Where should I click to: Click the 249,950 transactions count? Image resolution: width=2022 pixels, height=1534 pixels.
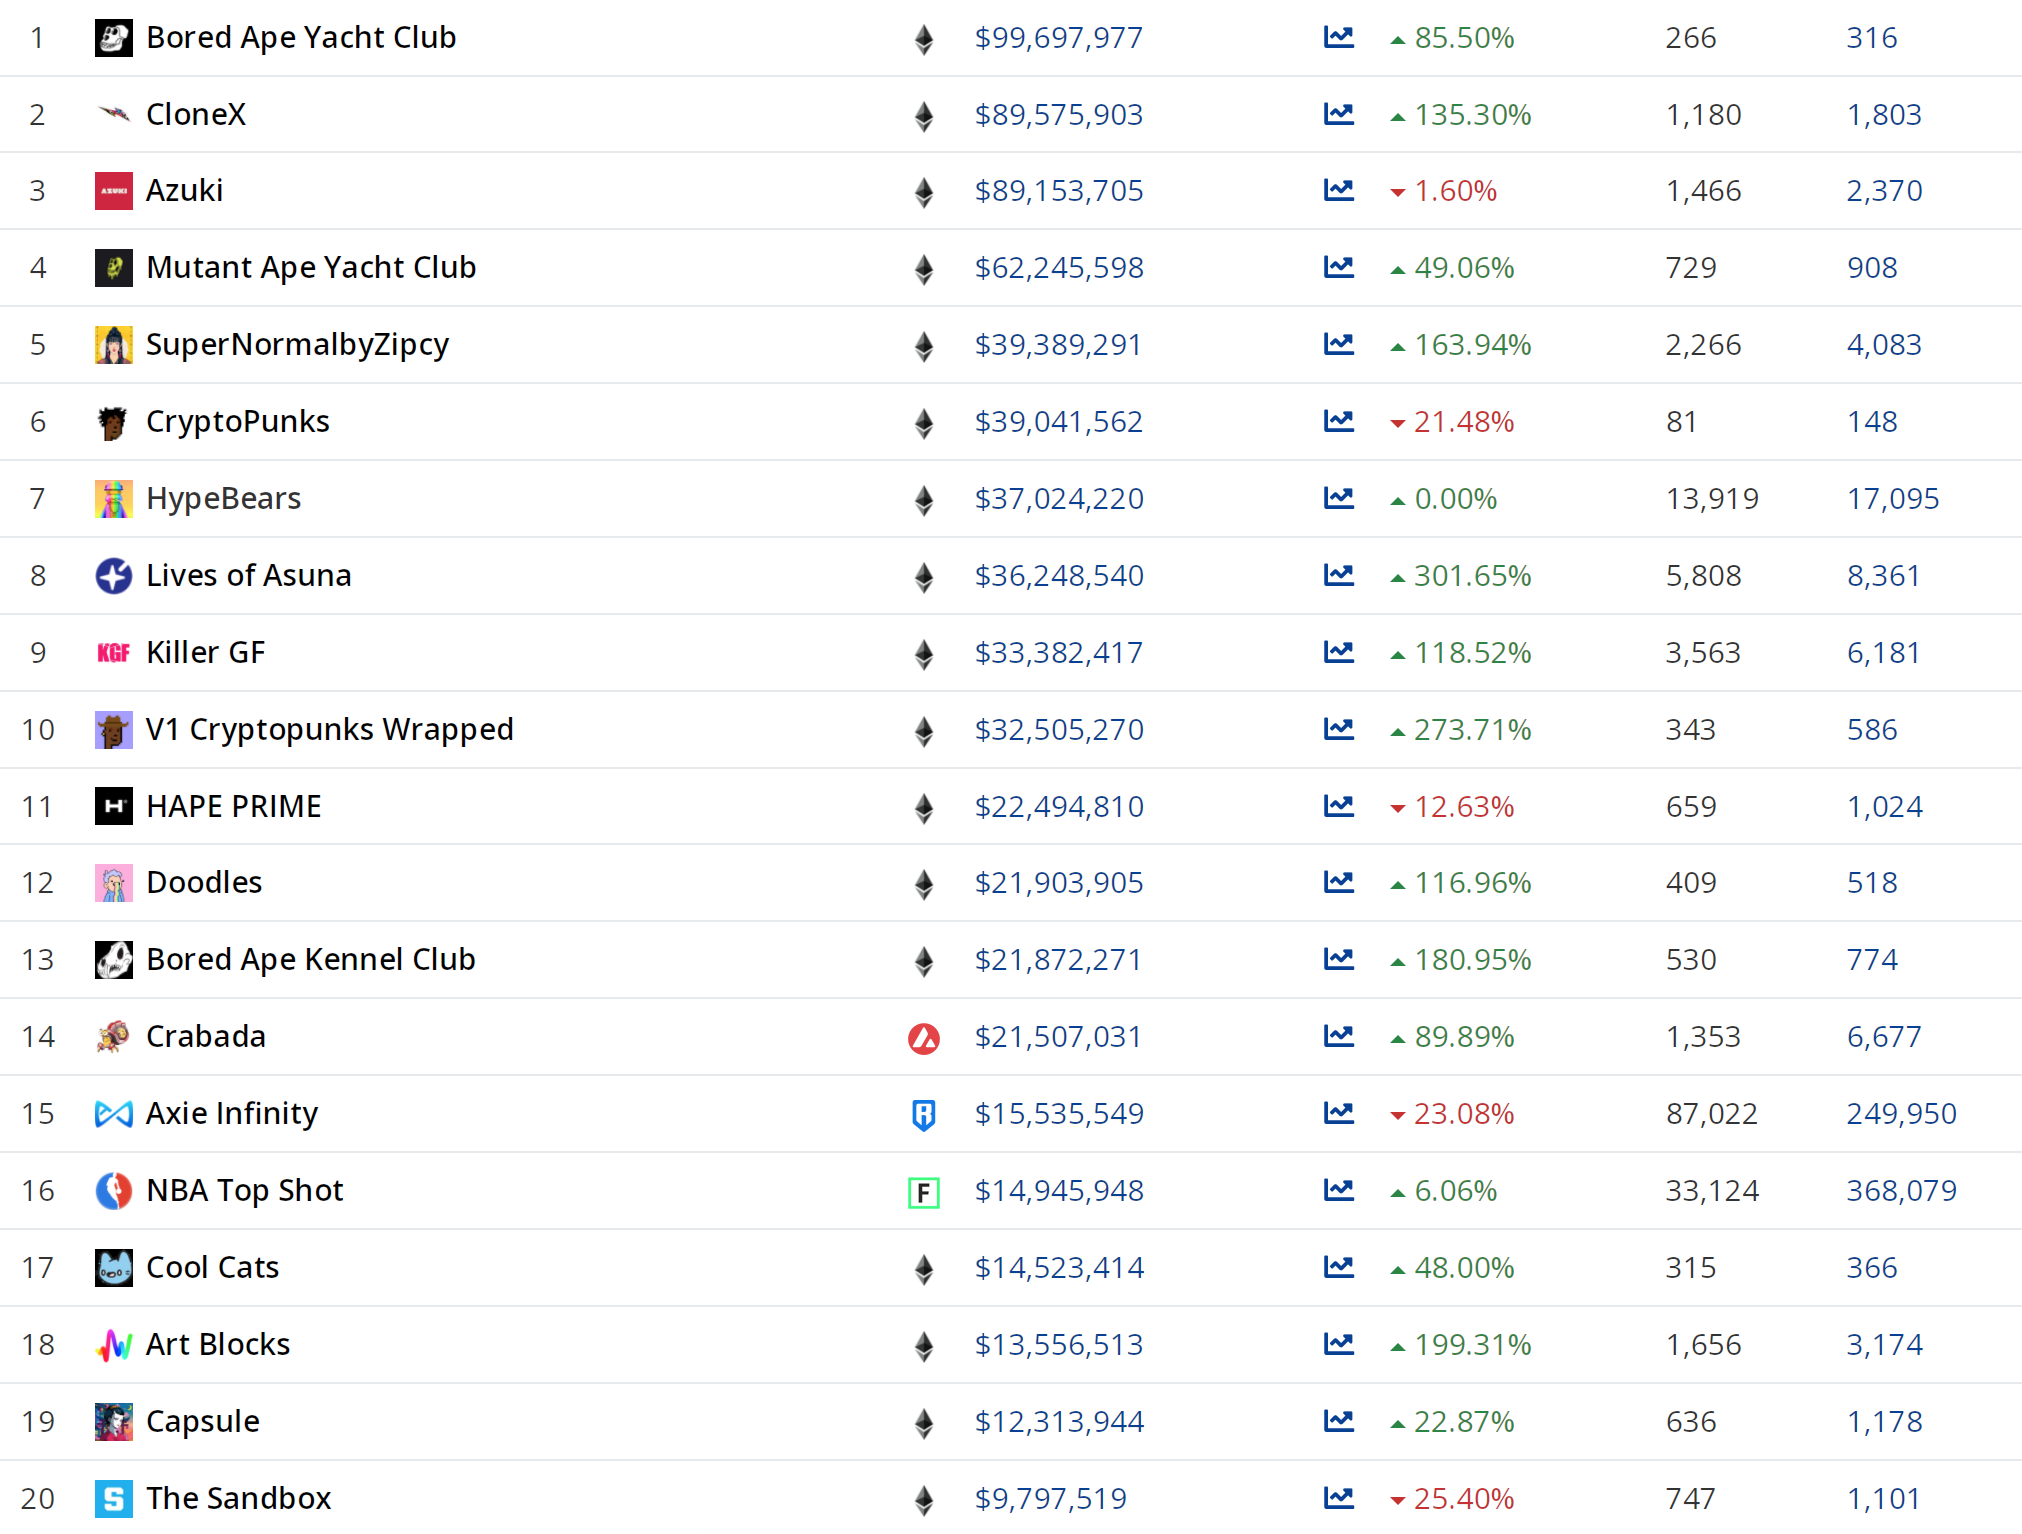coord(1901,1114)
